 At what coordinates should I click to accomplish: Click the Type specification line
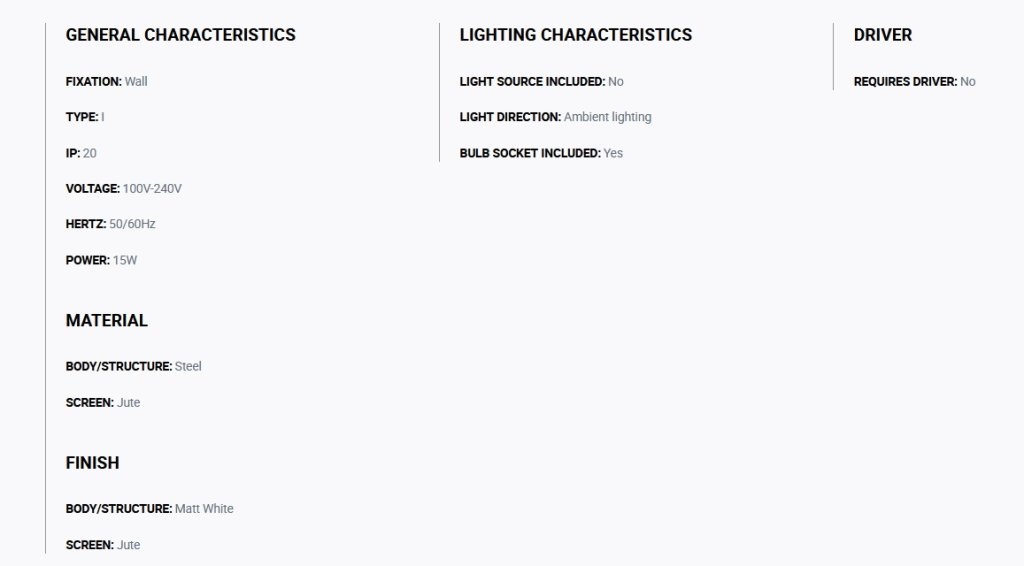click(x=85, y=117)
